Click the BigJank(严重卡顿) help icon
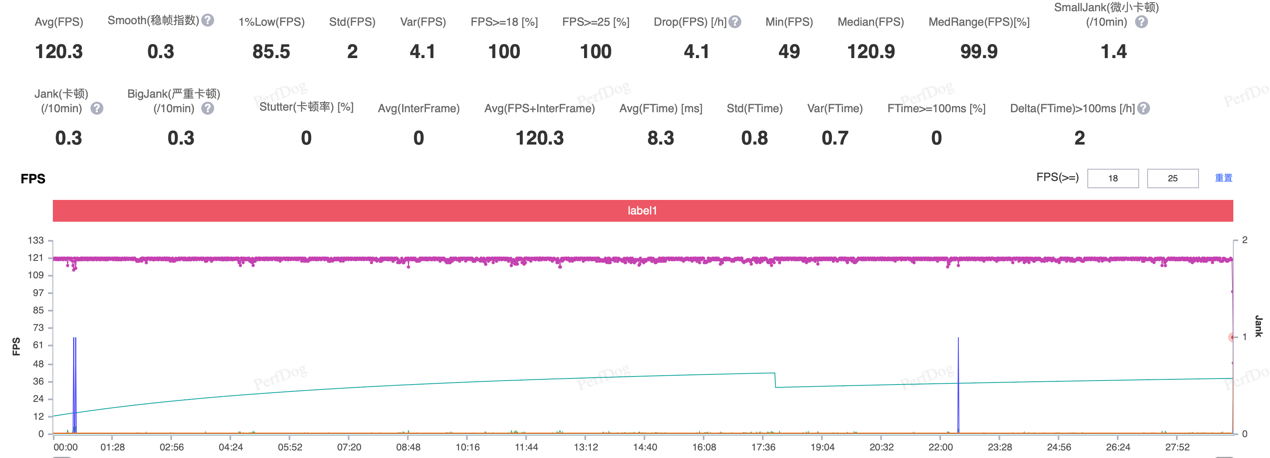1270x458 pixels. [x=208, y=108]
